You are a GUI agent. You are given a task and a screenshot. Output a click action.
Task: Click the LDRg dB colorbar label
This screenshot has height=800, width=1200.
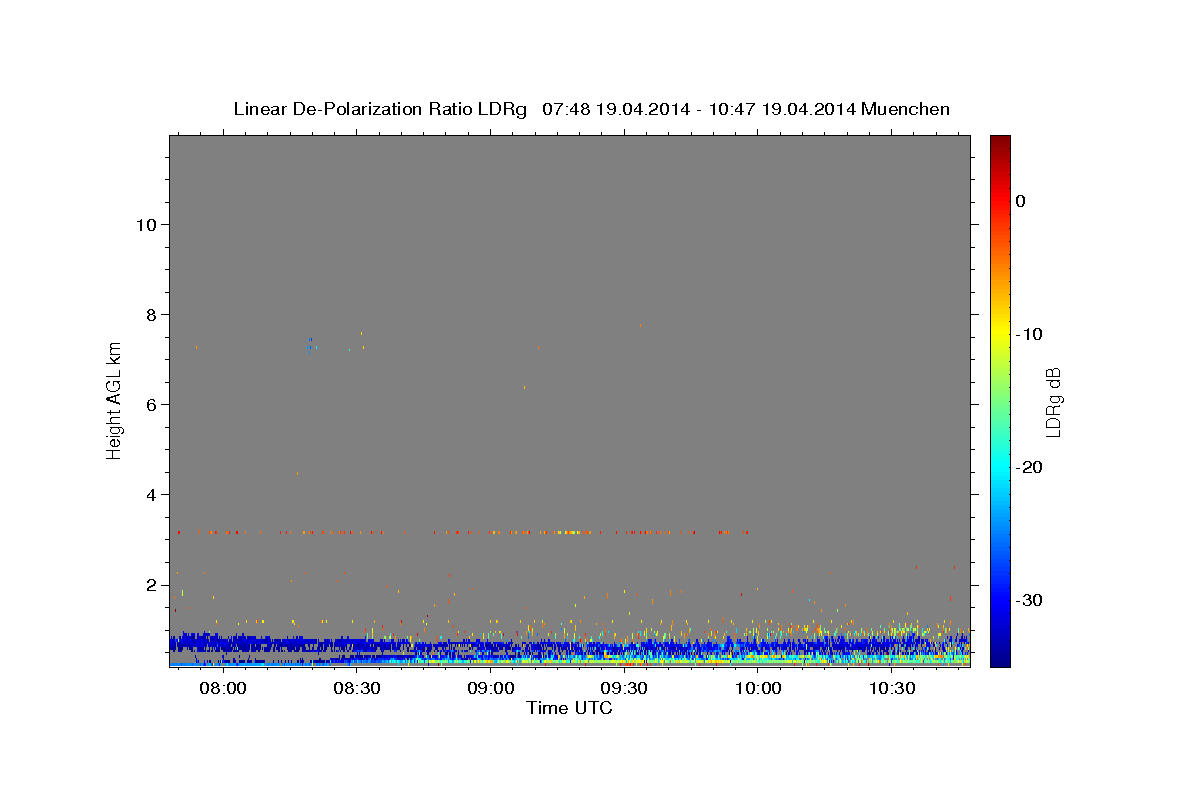[1053, 401]
